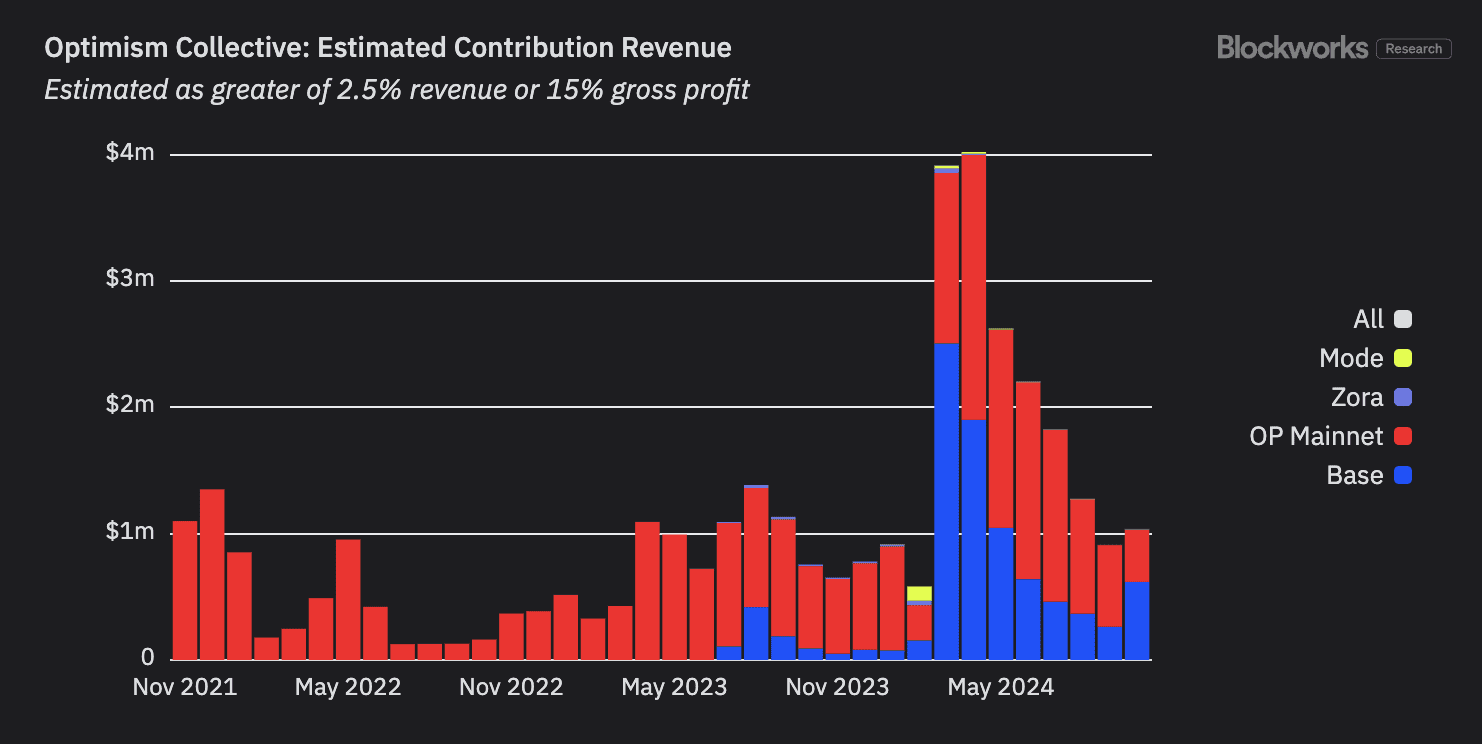Select the Base legend label
The width and height of the screenshot is (1482, 744).
1355,476
